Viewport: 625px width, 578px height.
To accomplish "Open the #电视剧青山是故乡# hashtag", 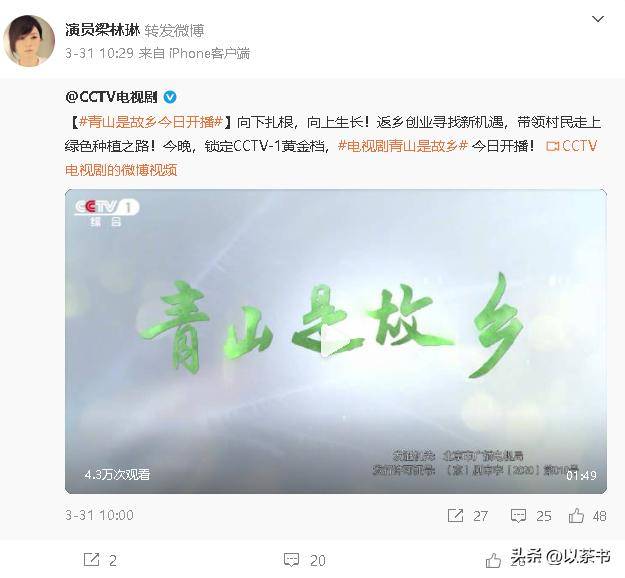I will [403, 145].
